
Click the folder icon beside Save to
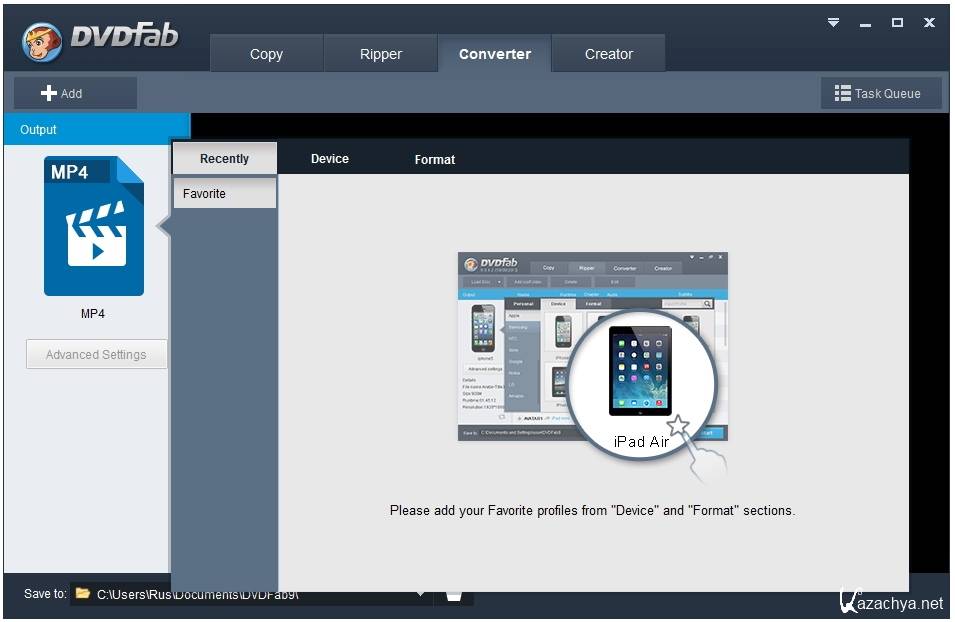(83, 594)
